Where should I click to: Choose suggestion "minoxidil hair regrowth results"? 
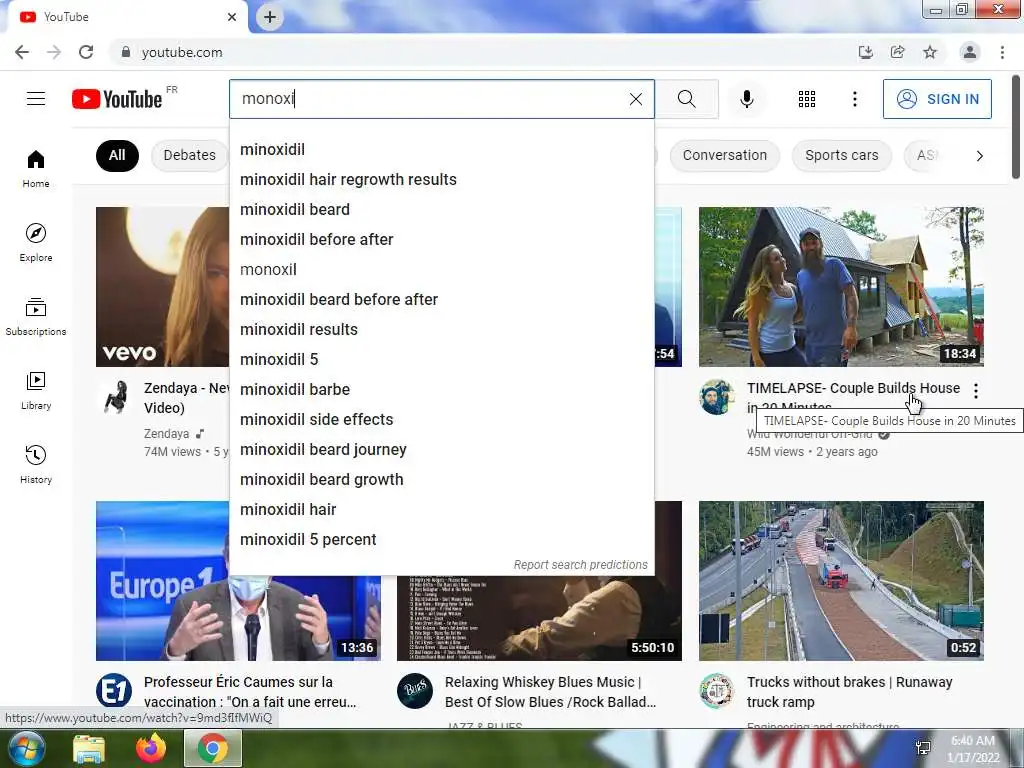pos(441,180)
